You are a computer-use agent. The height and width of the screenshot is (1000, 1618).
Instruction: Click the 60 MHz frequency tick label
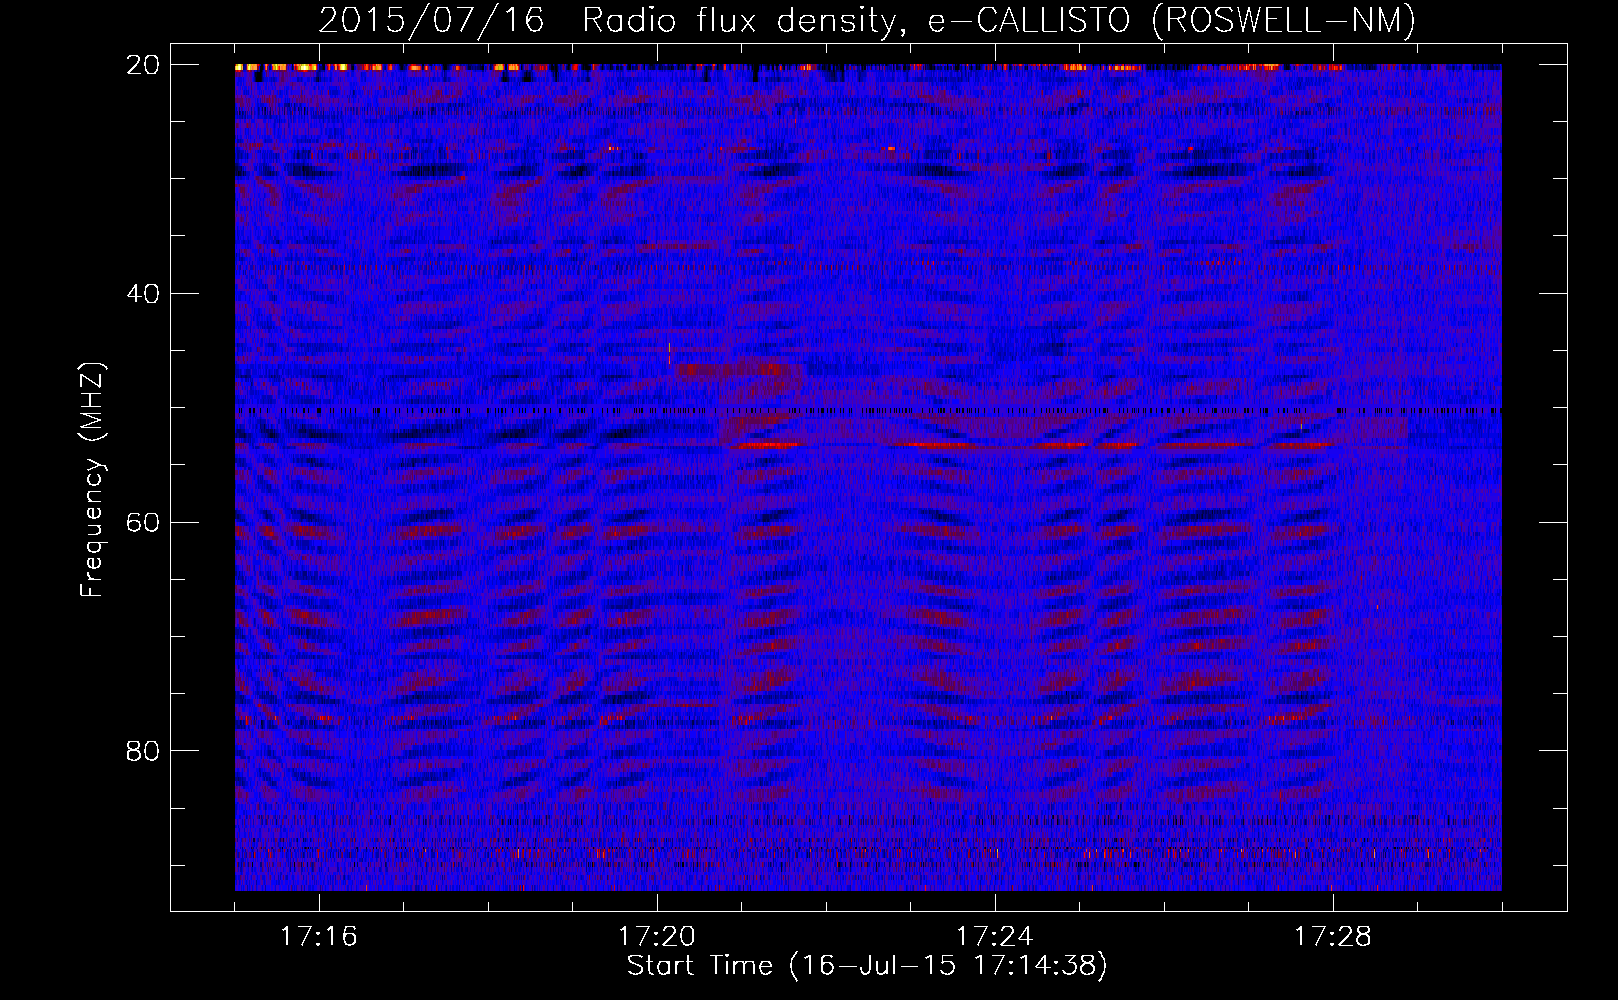pos(144,522)
